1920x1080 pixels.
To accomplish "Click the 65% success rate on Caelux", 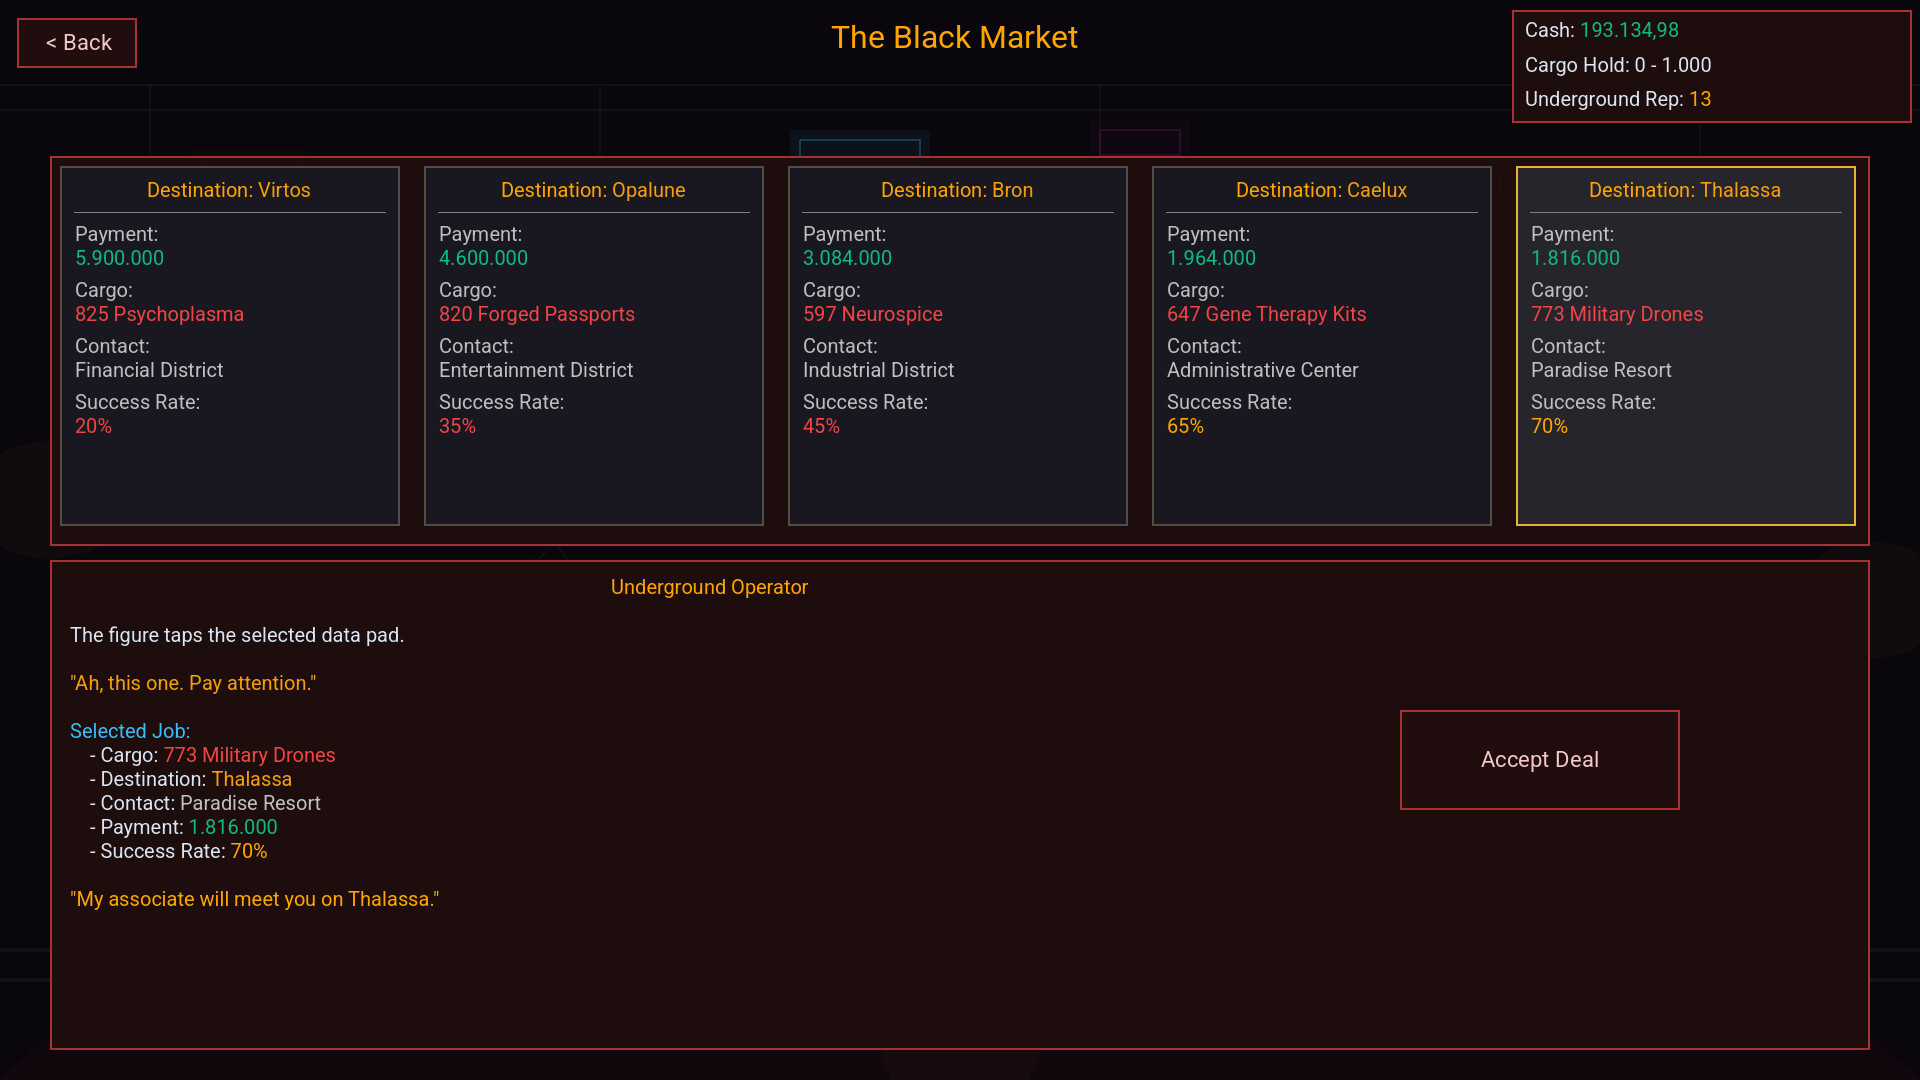I will (x=1185, y=426).
